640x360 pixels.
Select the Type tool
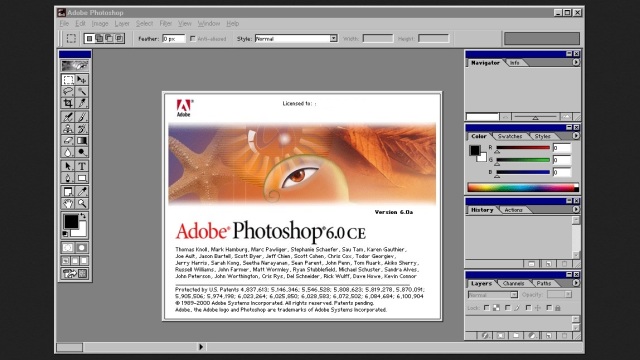click(x=82, y=166)
